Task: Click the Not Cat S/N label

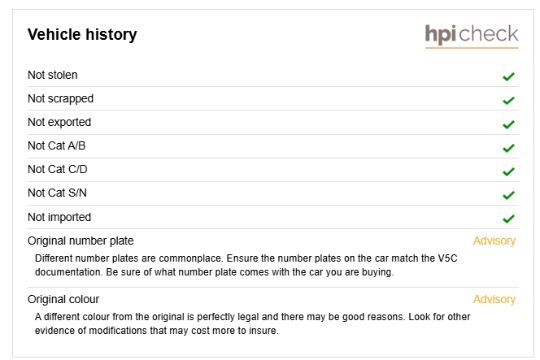Action: (57, 193)
